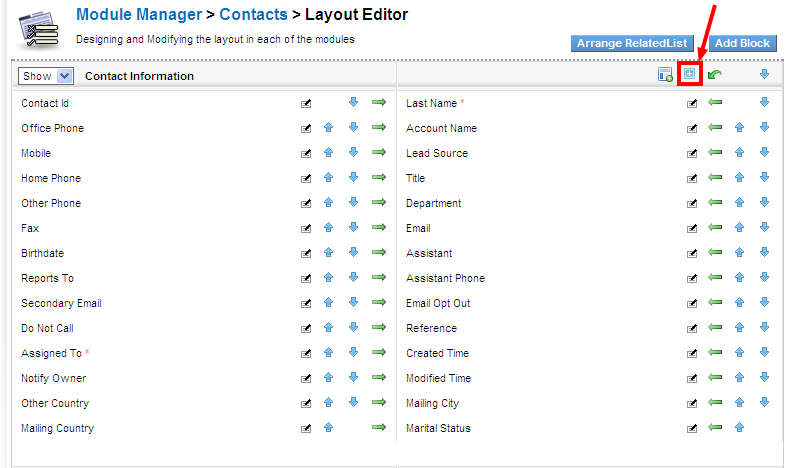Move Marital Status field to left column
794x468 pixels.
point(714,428)
